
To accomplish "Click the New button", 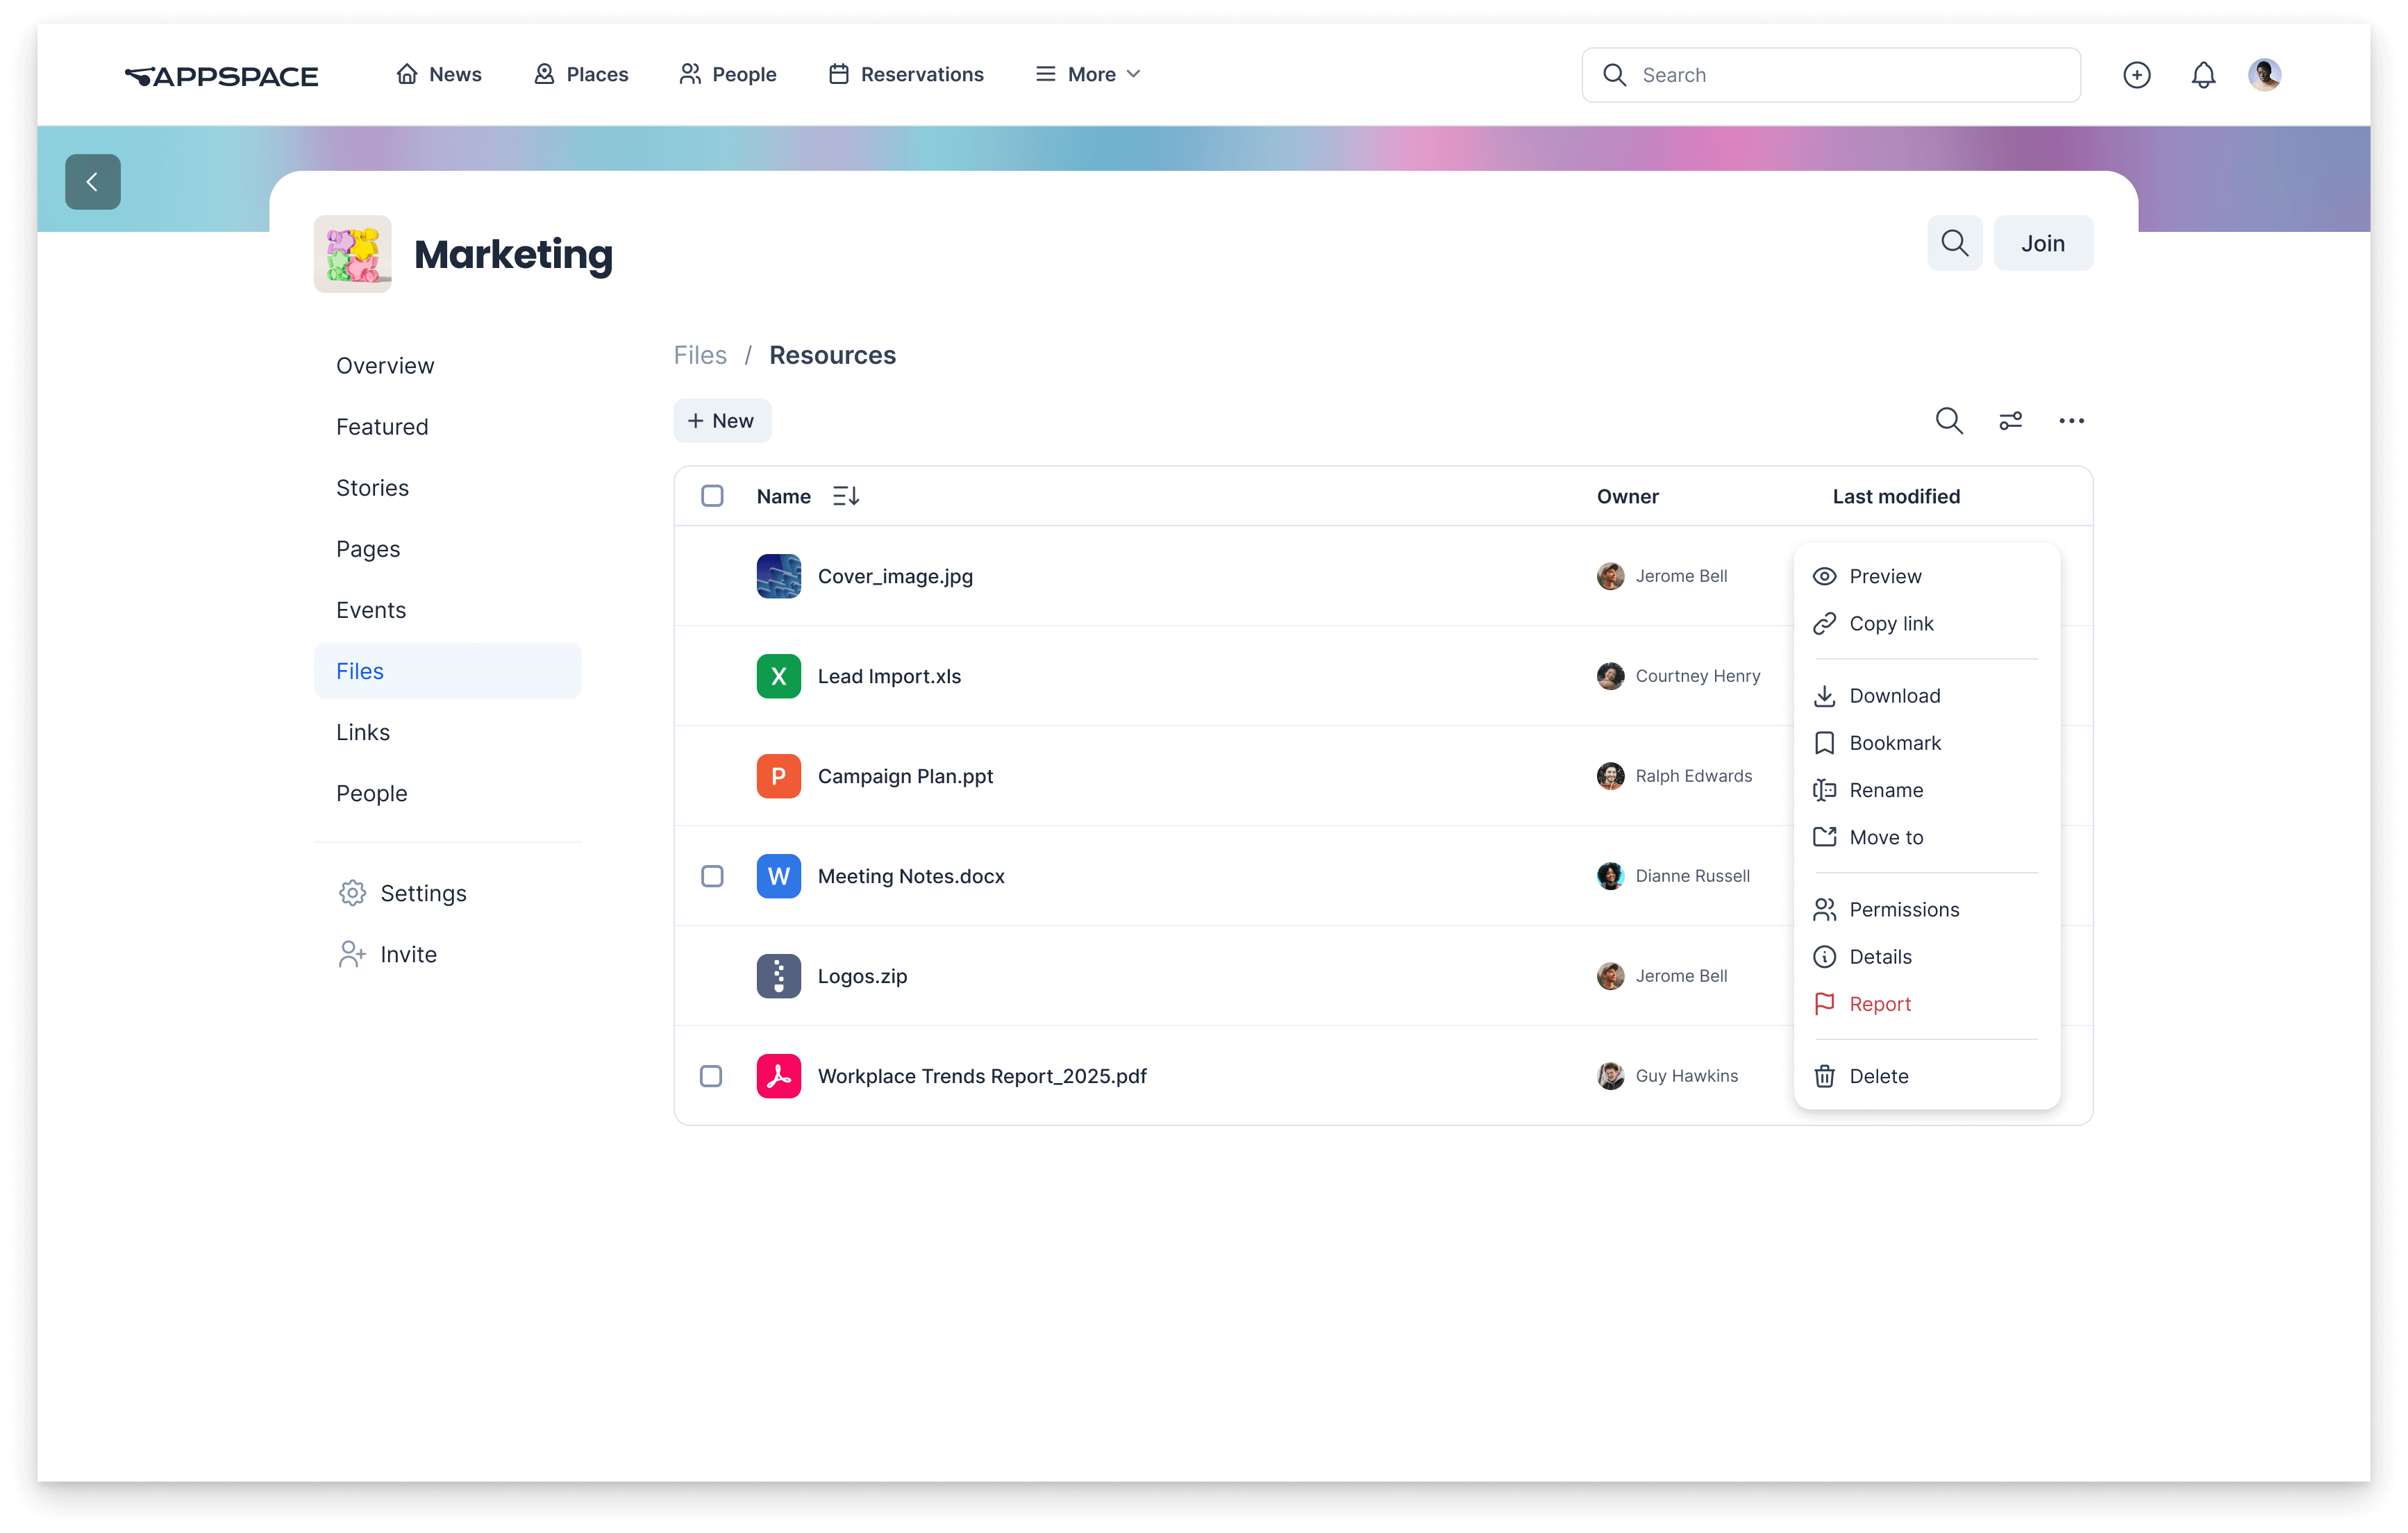I will 722,420.
